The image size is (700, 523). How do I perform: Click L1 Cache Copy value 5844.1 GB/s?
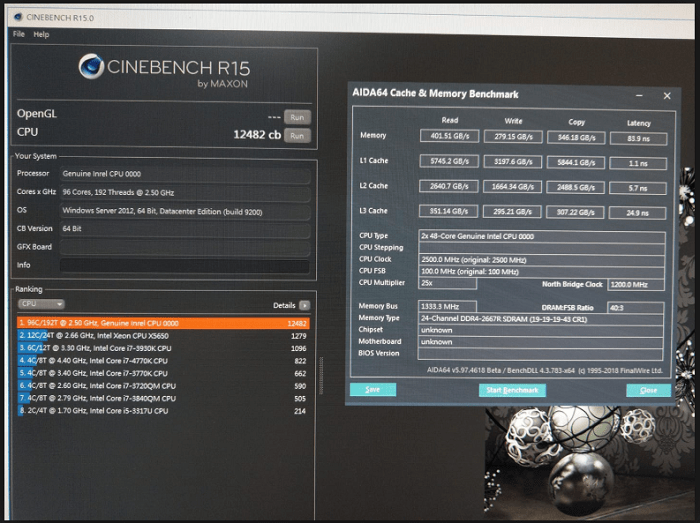(x=576, y=163)
